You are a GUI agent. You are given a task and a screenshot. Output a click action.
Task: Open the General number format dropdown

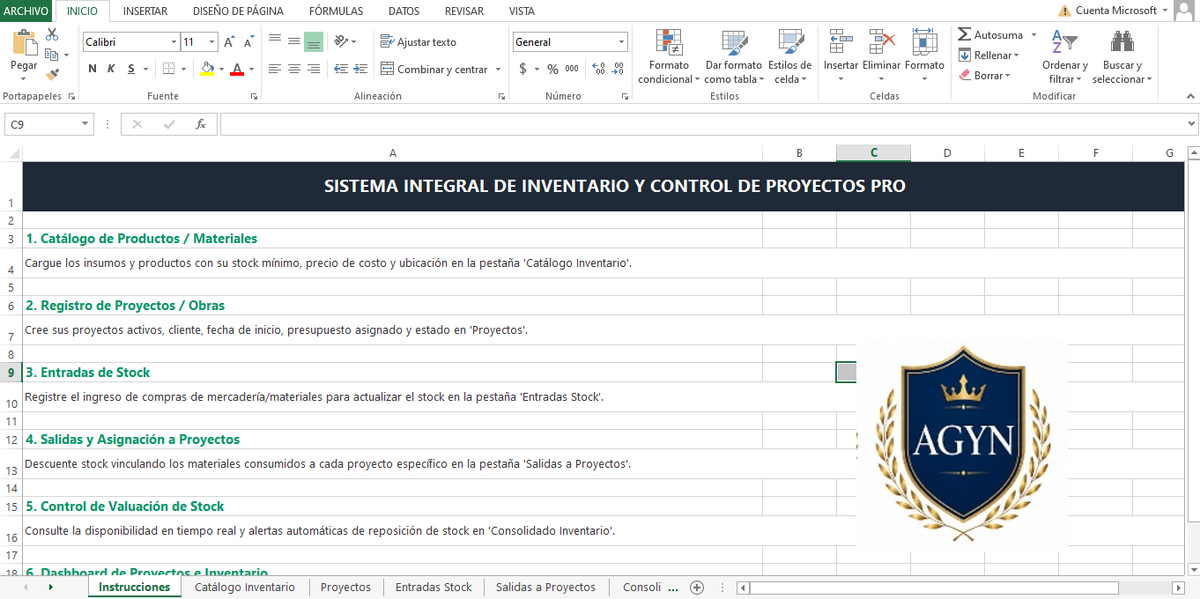click(x=621, y=42)
